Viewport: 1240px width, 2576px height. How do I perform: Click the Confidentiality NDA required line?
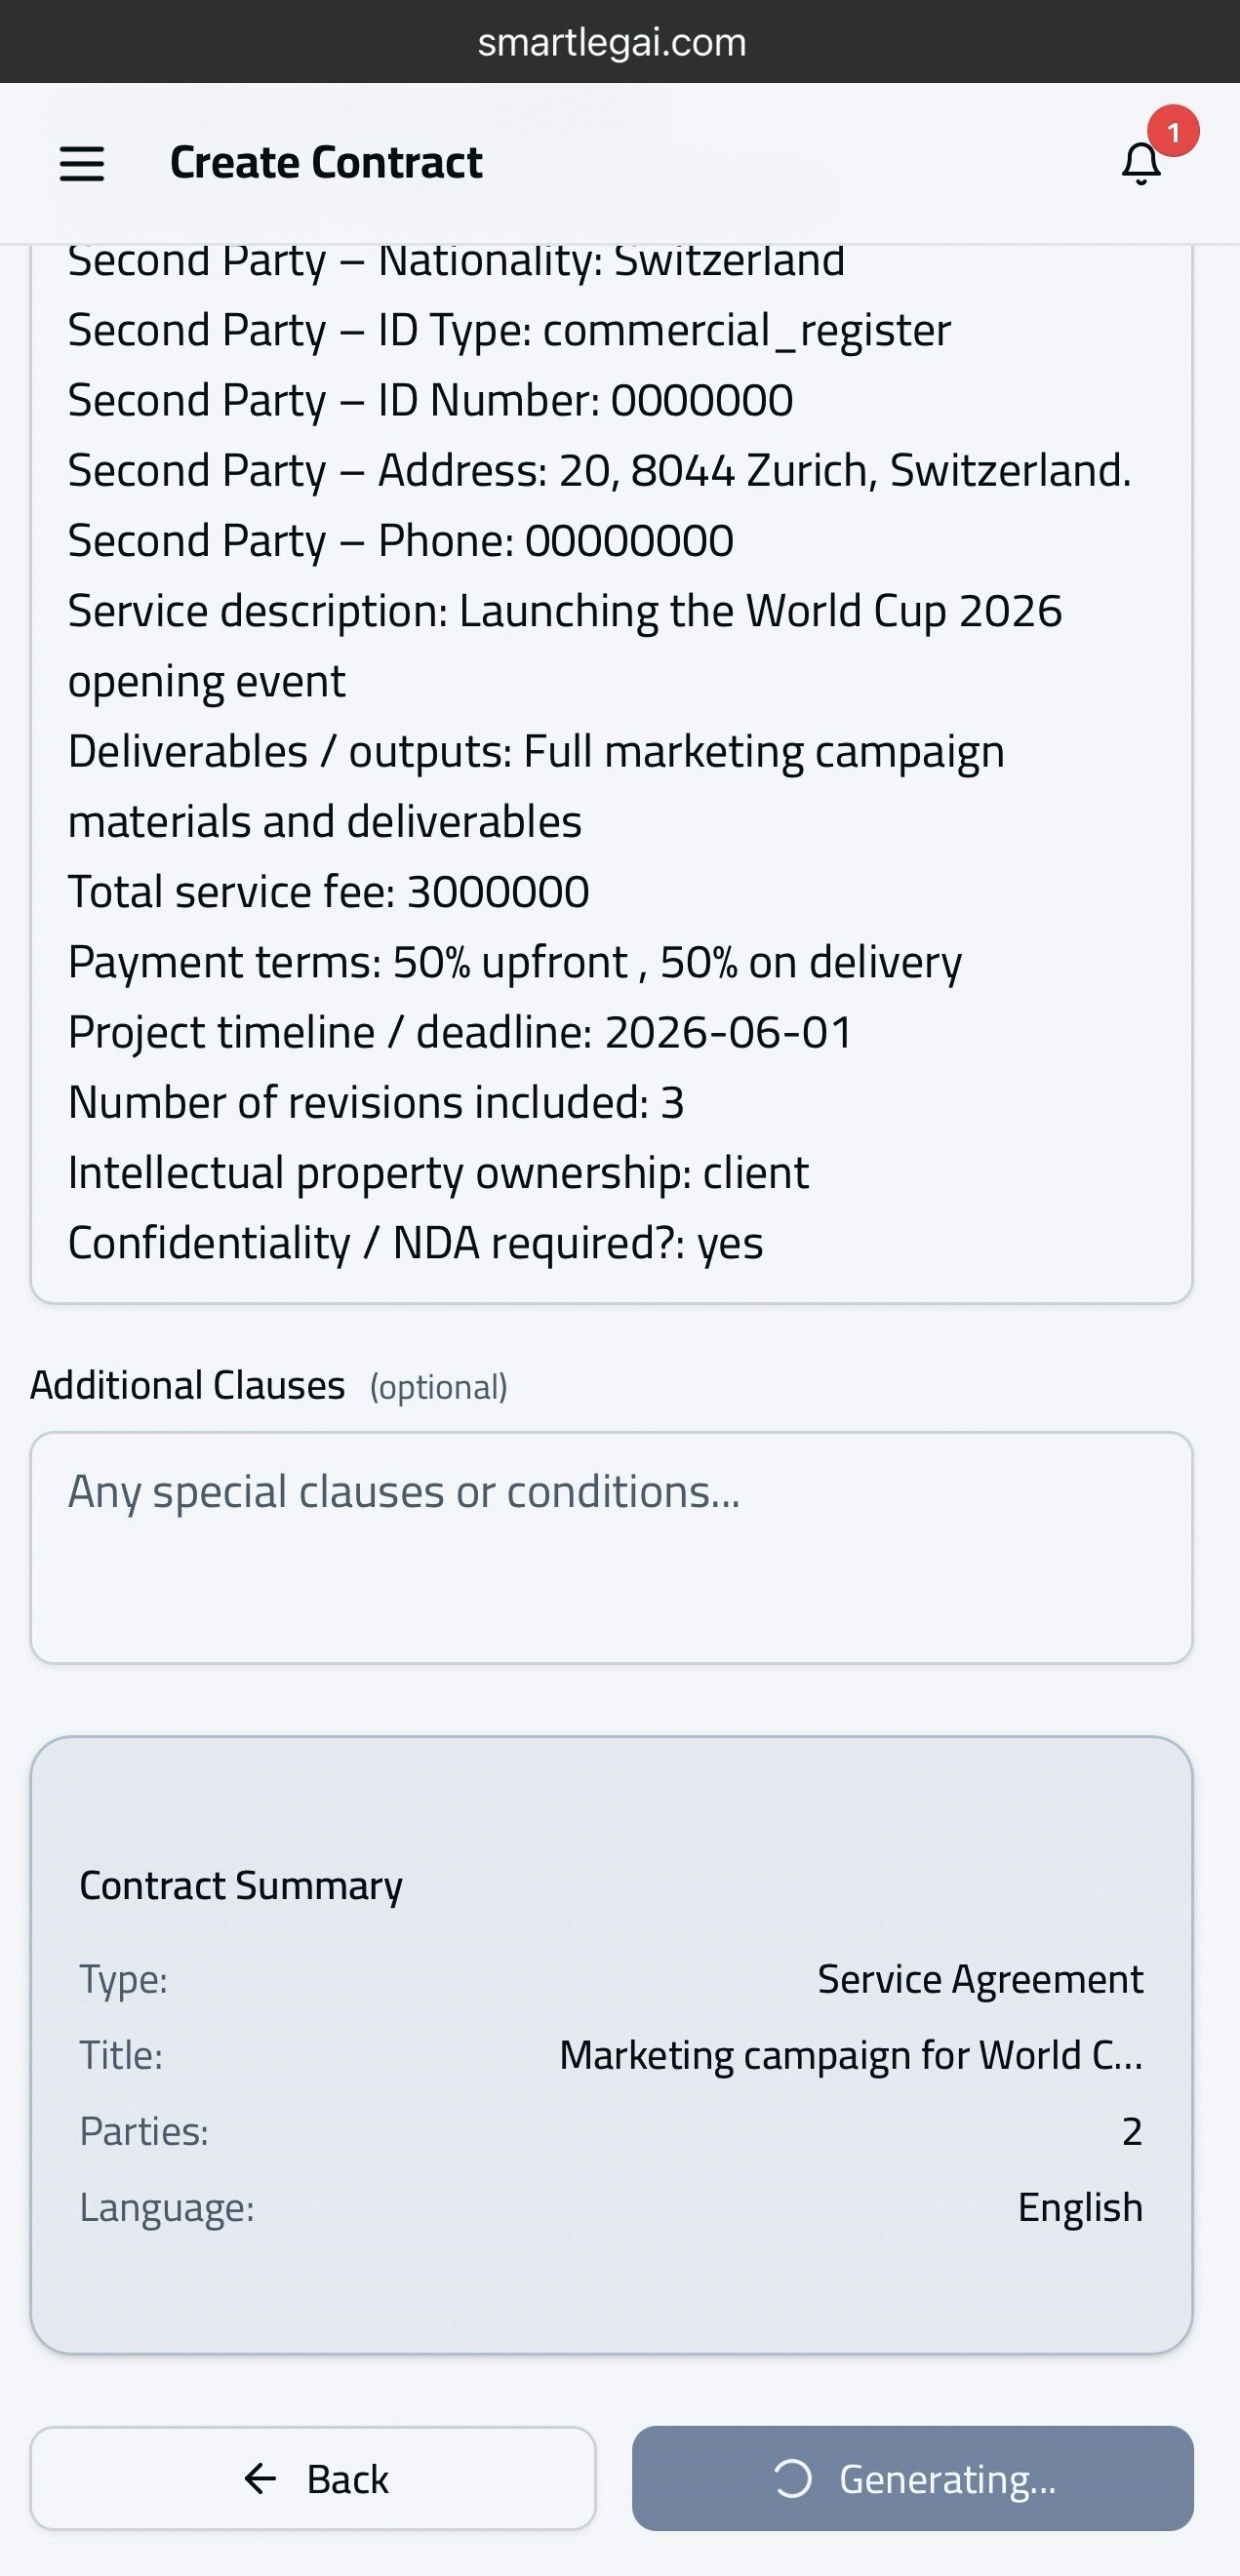click(415, 1243)
